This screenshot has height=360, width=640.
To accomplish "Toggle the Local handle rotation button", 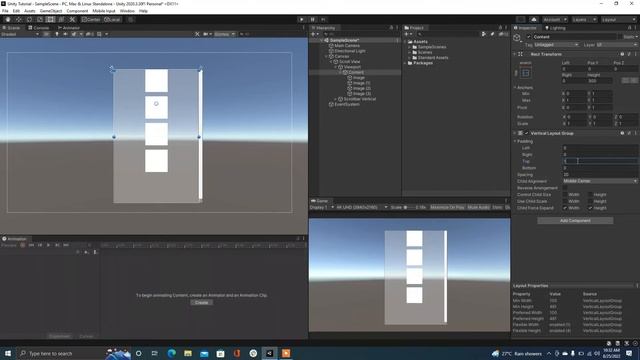I will pyautogui.click(x=112, y=19).
